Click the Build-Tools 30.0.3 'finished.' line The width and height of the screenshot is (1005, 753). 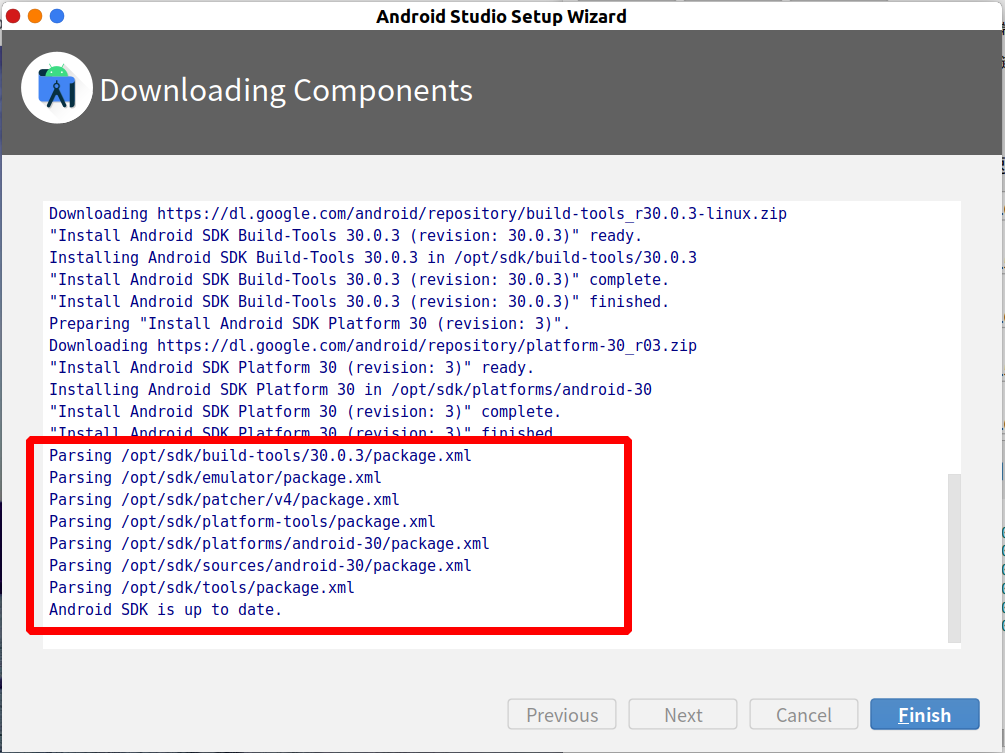359,301
